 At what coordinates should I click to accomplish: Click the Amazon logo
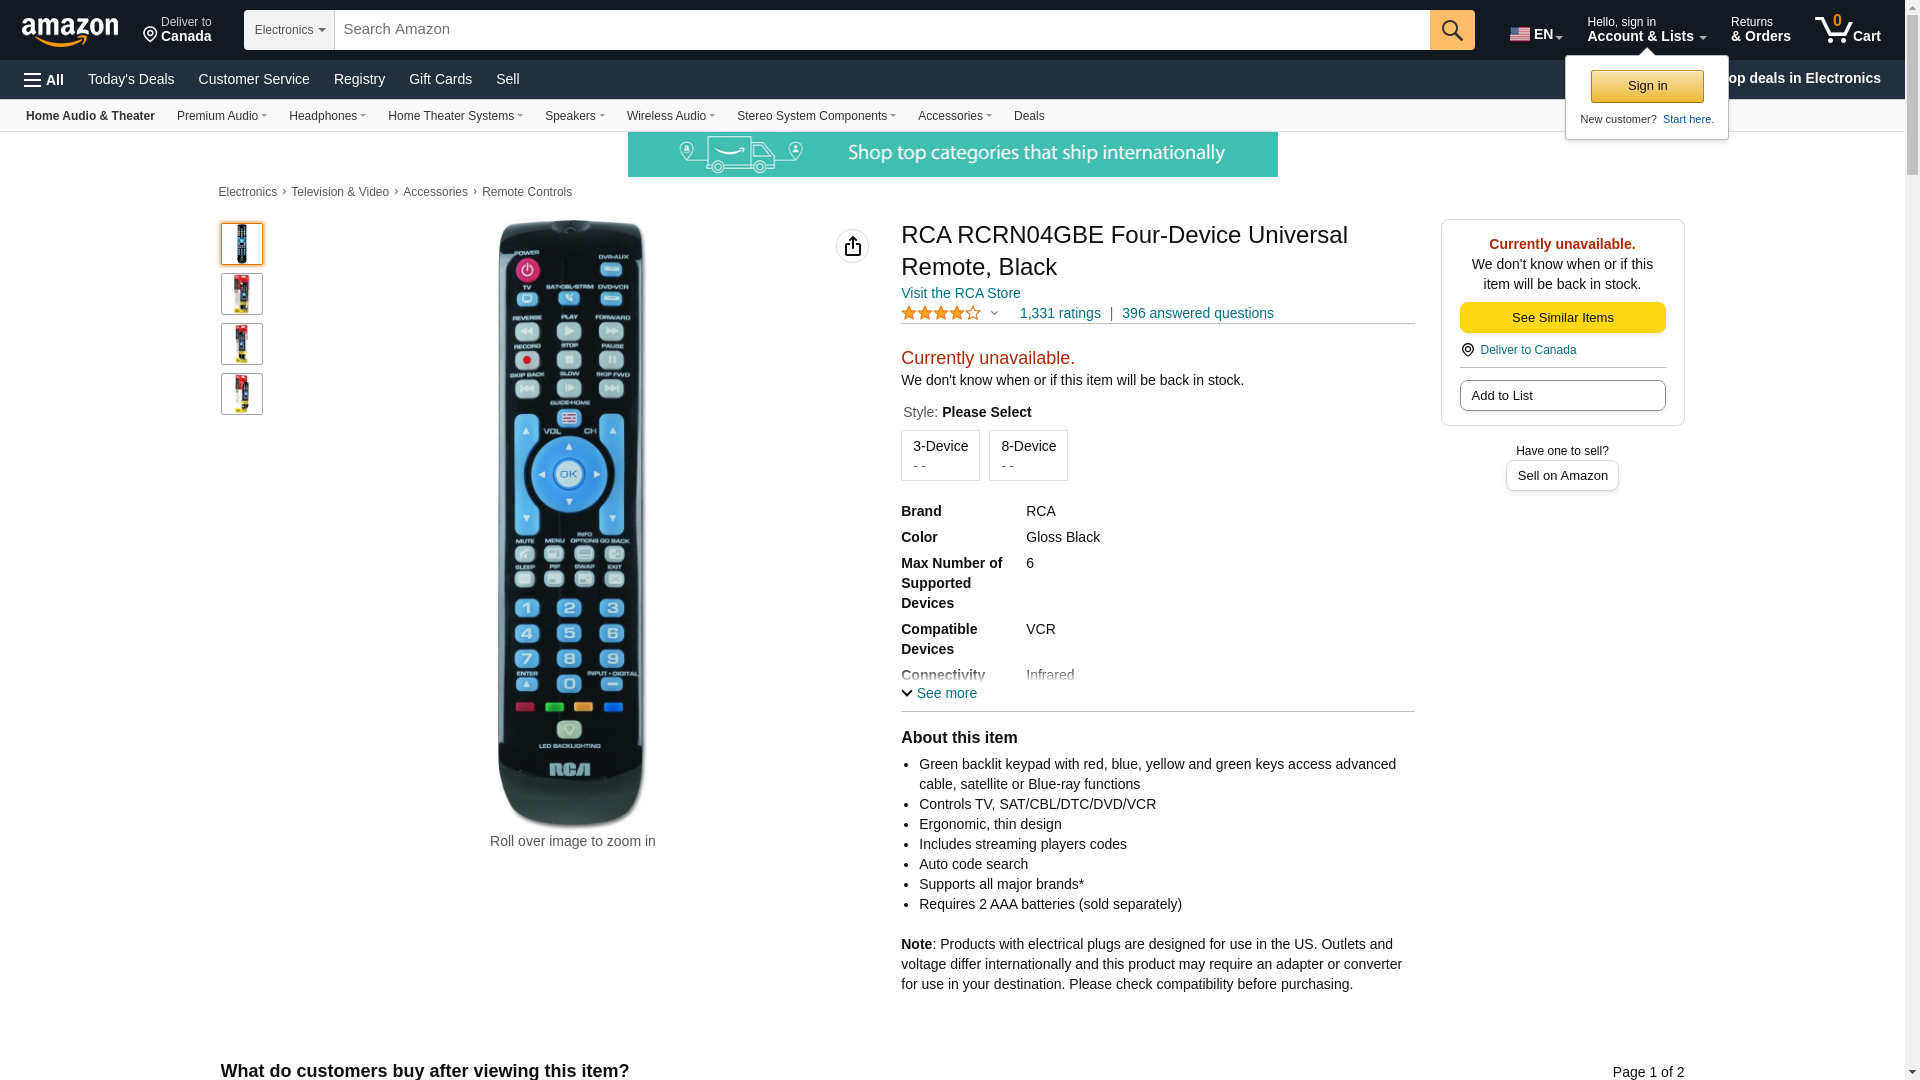(x=70, y=31)
